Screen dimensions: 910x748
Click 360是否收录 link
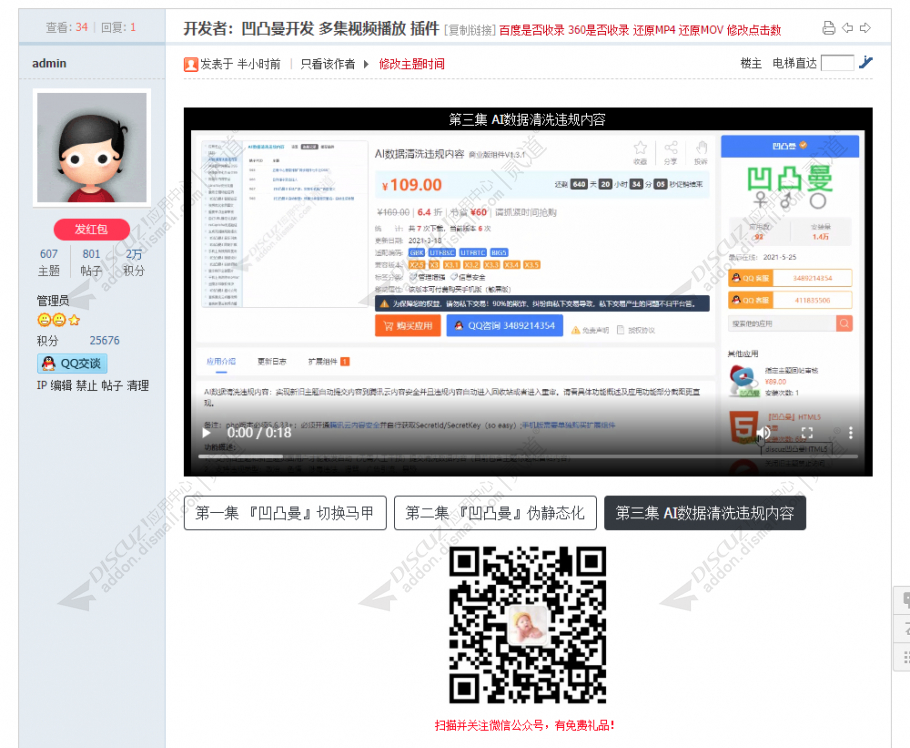598,30
